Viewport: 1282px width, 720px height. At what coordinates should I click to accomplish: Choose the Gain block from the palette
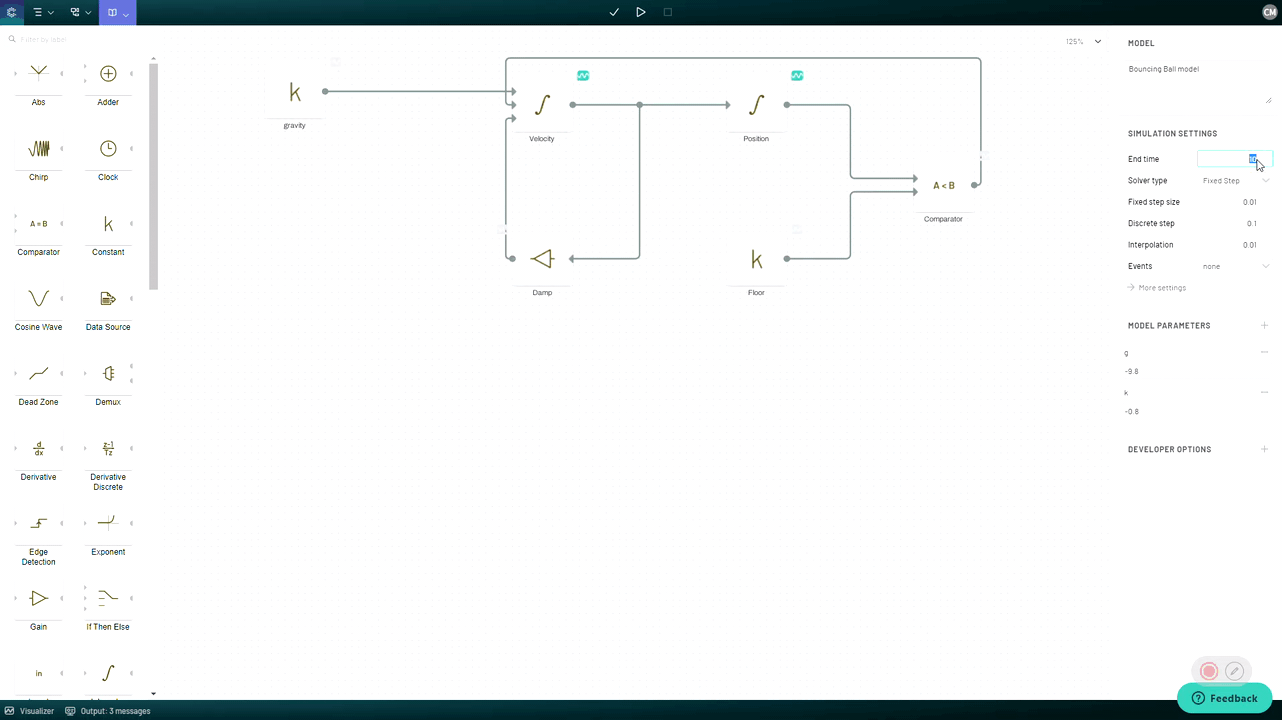[38, 598]
